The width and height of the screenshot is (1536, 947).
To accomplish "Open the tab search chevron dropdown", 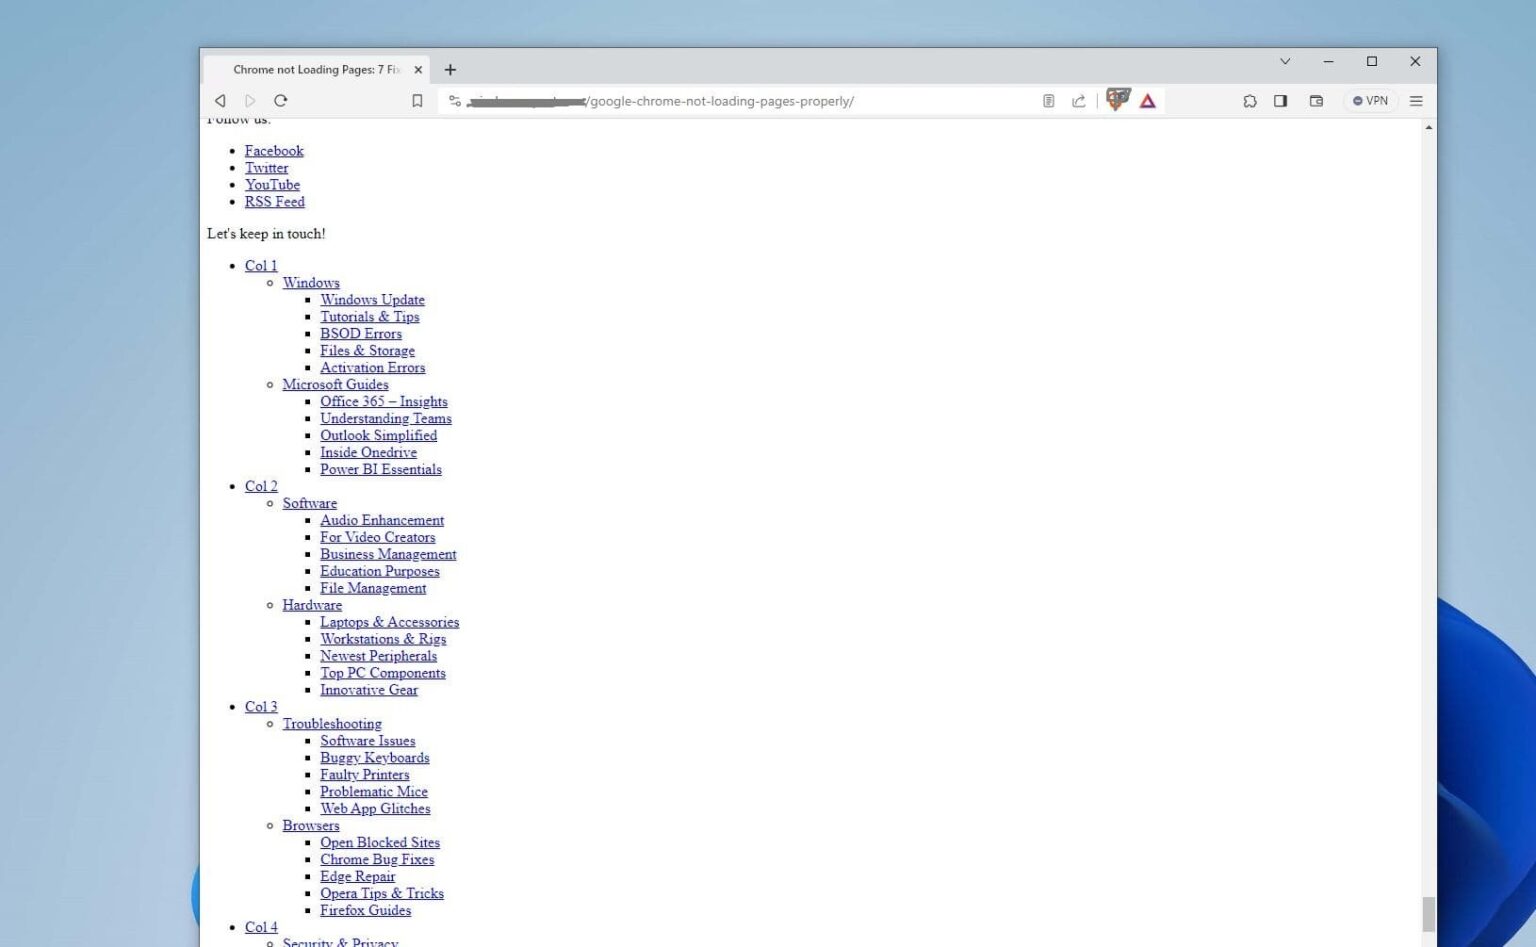I will (1284, 62).
